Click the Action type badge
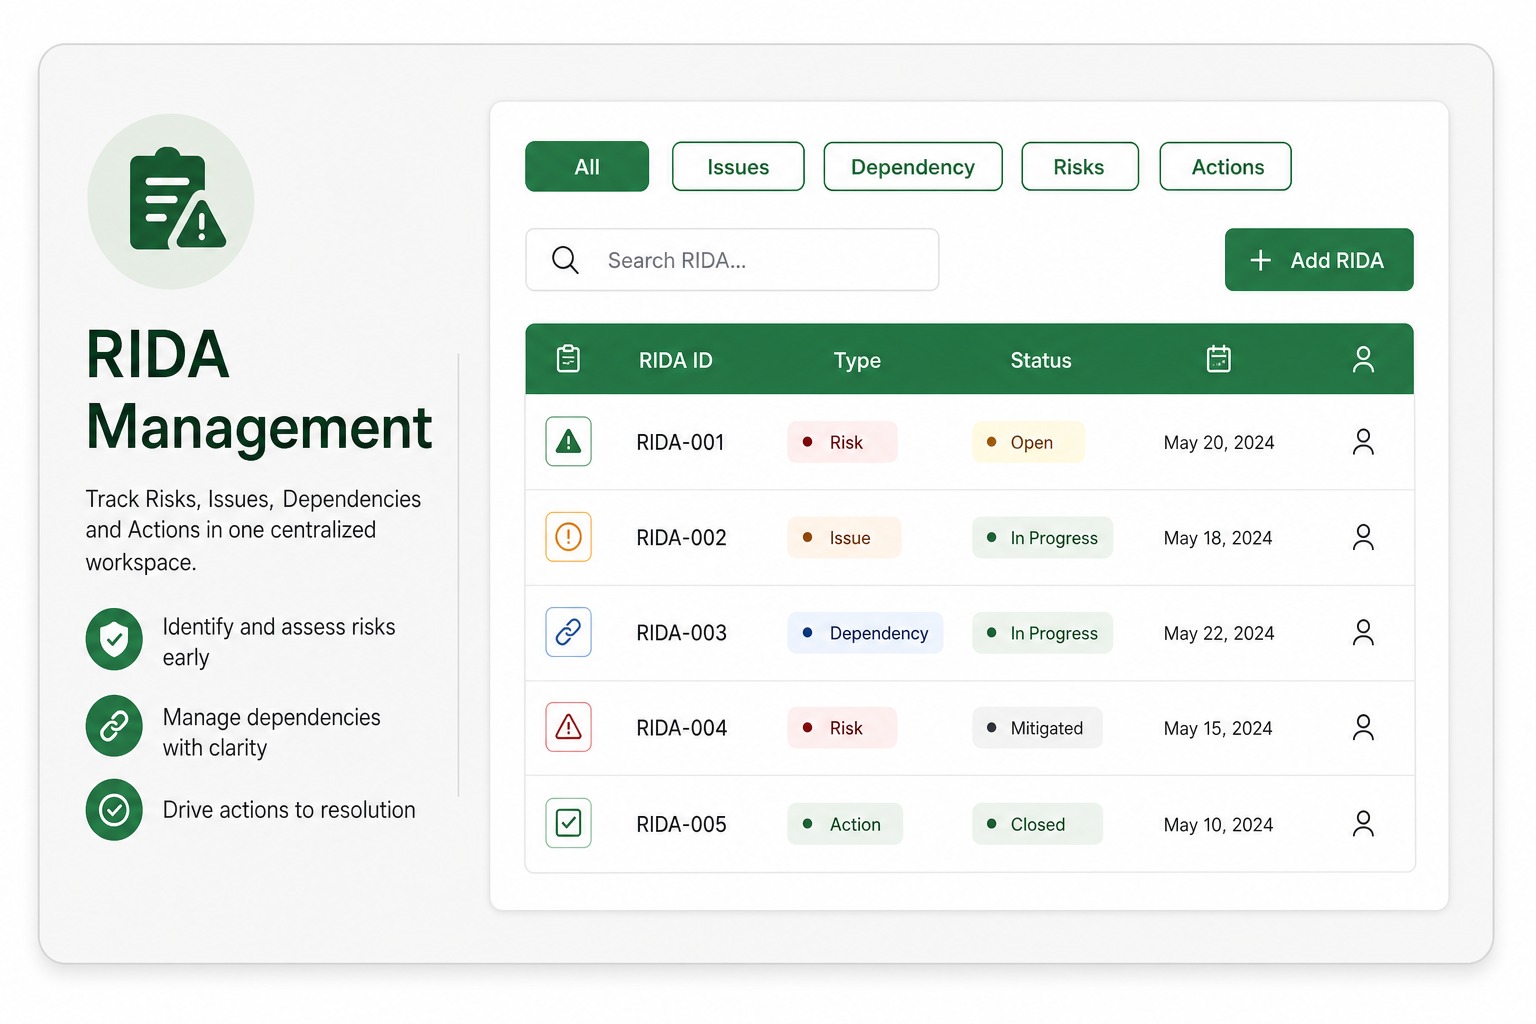The height and width of the screenshot is (1024, 1536). point(845,824)
